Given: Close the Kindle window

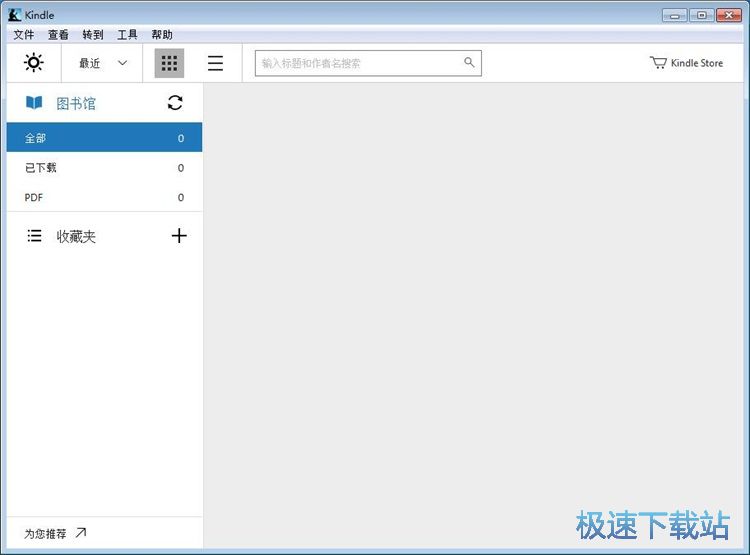Looking at the screenshot, I should click(x=729, y=15).
